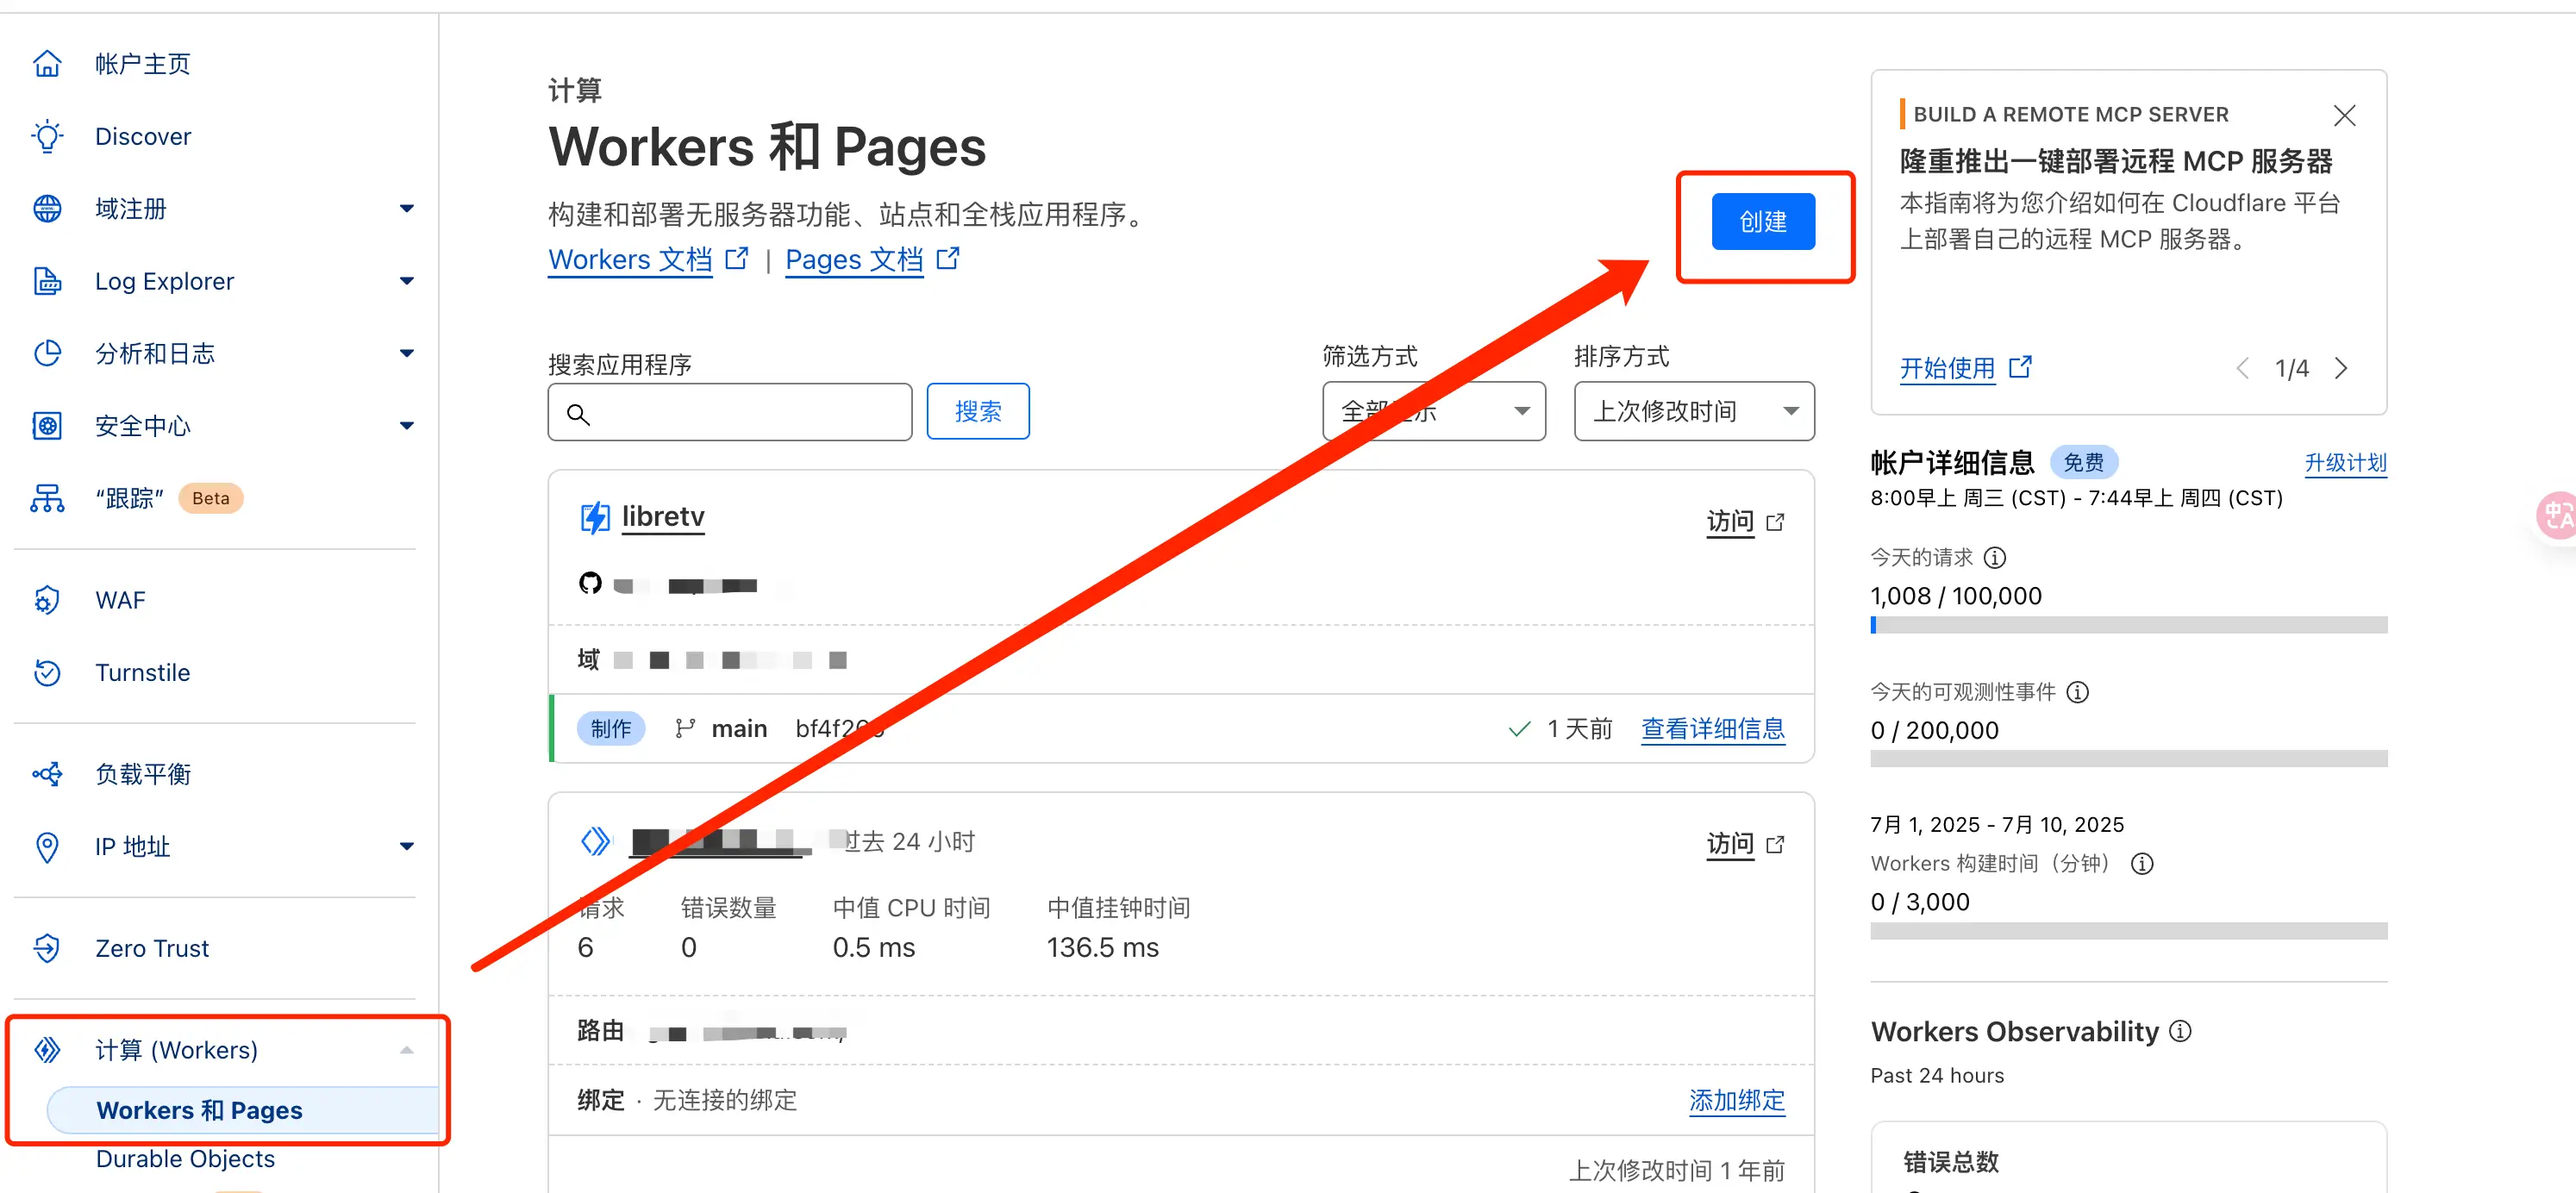Screen dimensions: 2576x1193
Task: Open the 筛选方式 filter dropdown
Action: pyautogui.click(x=1433, y=411)
